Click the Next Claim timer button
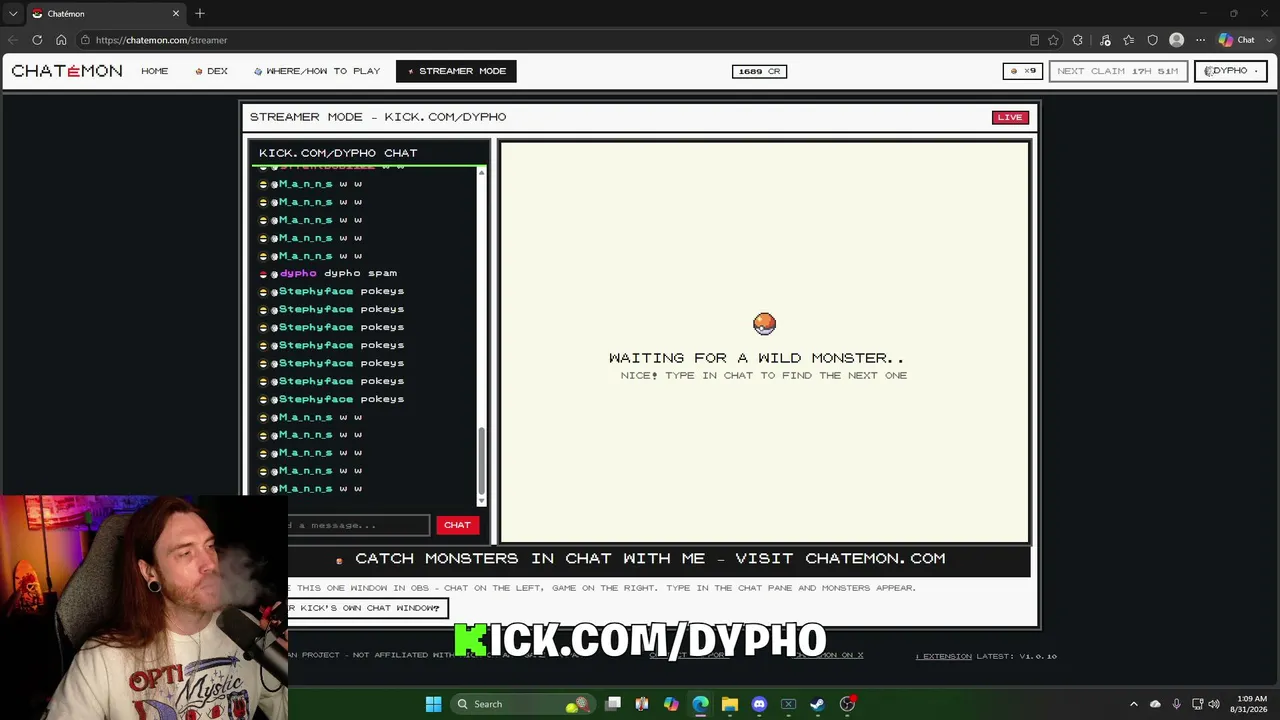Image resolution: width=1280 pixels, height=720 pixels. [x=1118, y=71]
